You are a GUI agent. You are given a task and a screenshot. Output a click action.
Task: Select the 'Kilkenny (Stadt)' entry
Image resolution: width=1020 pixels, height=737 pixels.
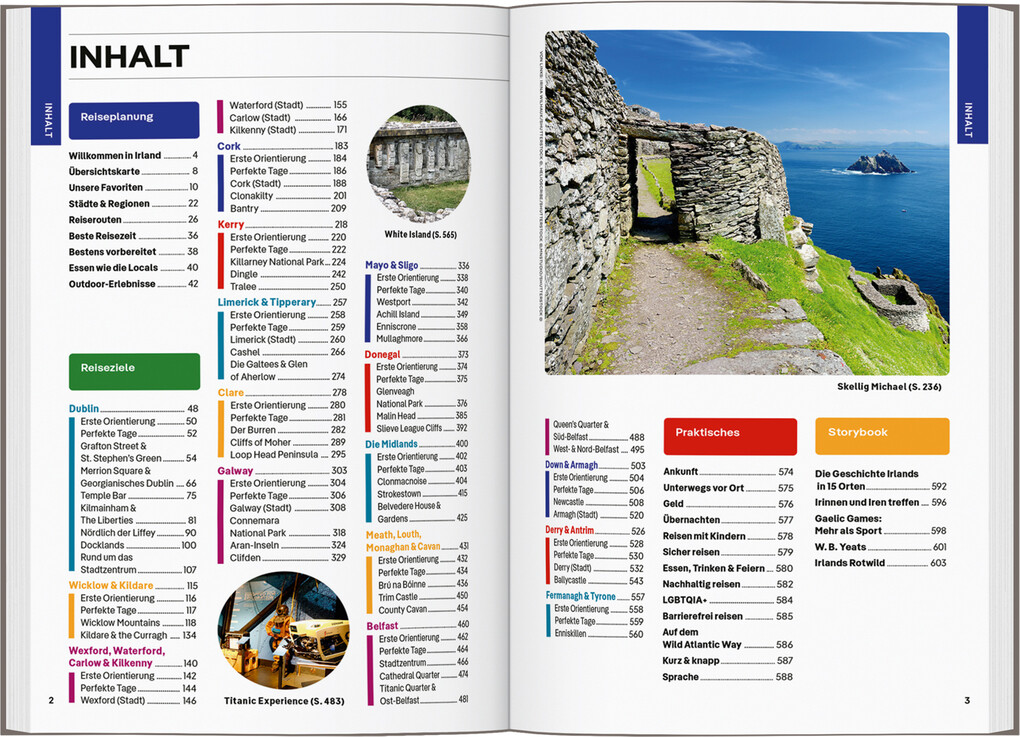coord(288,129)
